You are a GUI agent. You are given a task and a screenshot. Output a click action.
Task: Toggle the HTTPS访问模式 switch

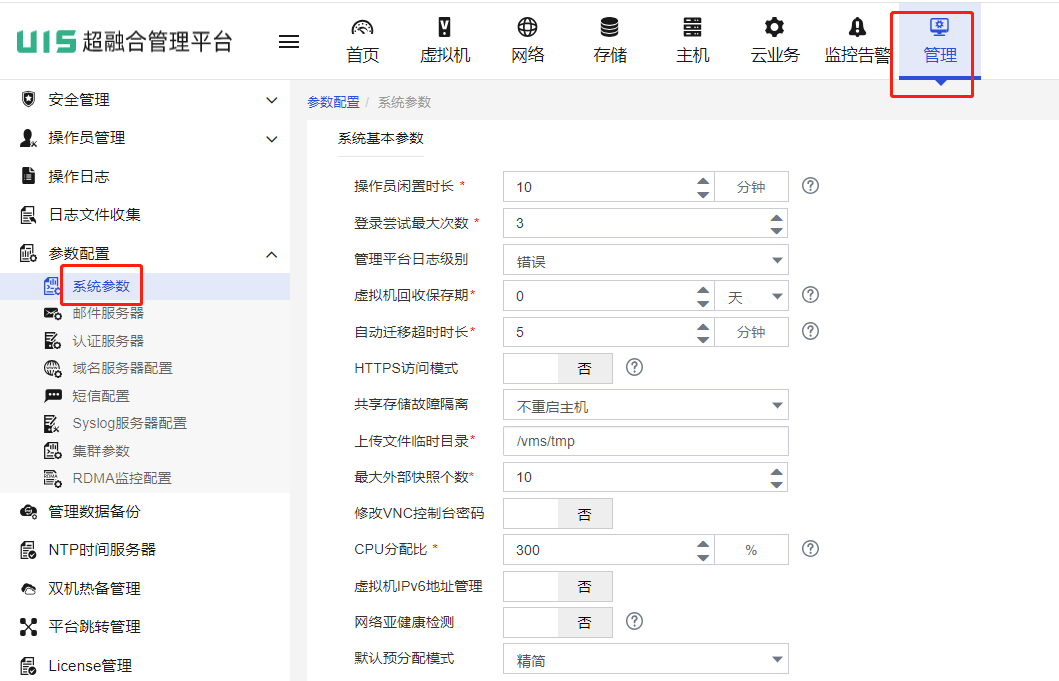557,369
